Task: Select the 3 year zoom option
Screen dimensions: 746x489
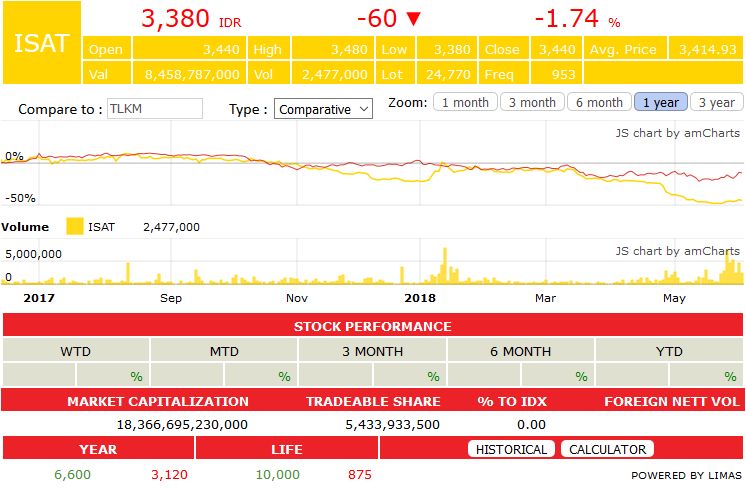Action: 717,102
